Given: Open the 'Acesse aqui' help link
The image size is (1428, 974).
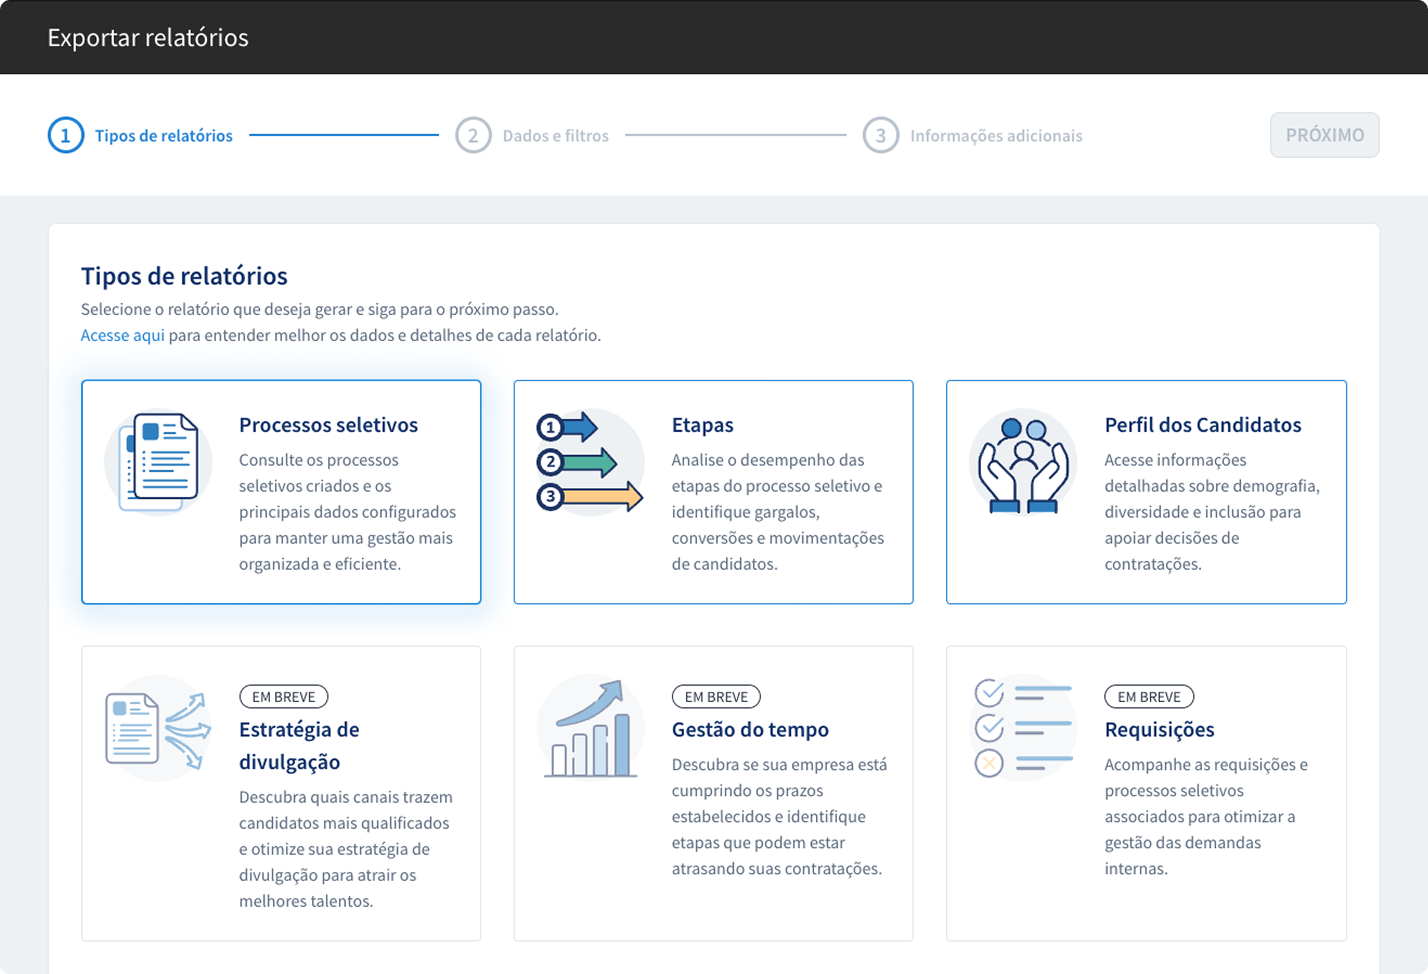Looking at the screenshot, I should [x=122, y=336].
